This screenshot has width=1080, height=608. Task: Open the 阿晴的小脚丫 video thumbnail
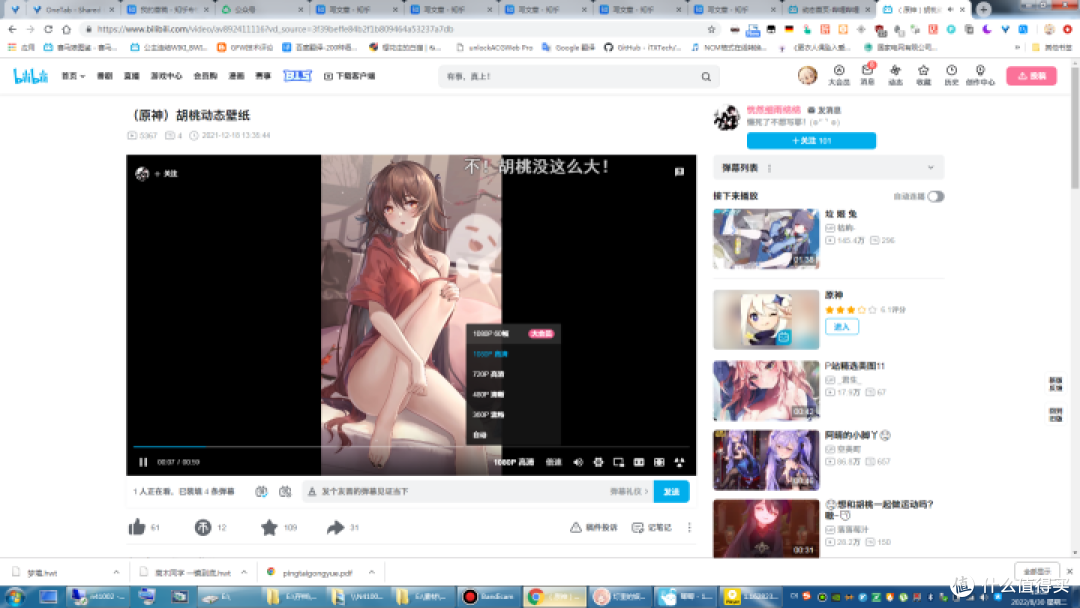(766, 460)
